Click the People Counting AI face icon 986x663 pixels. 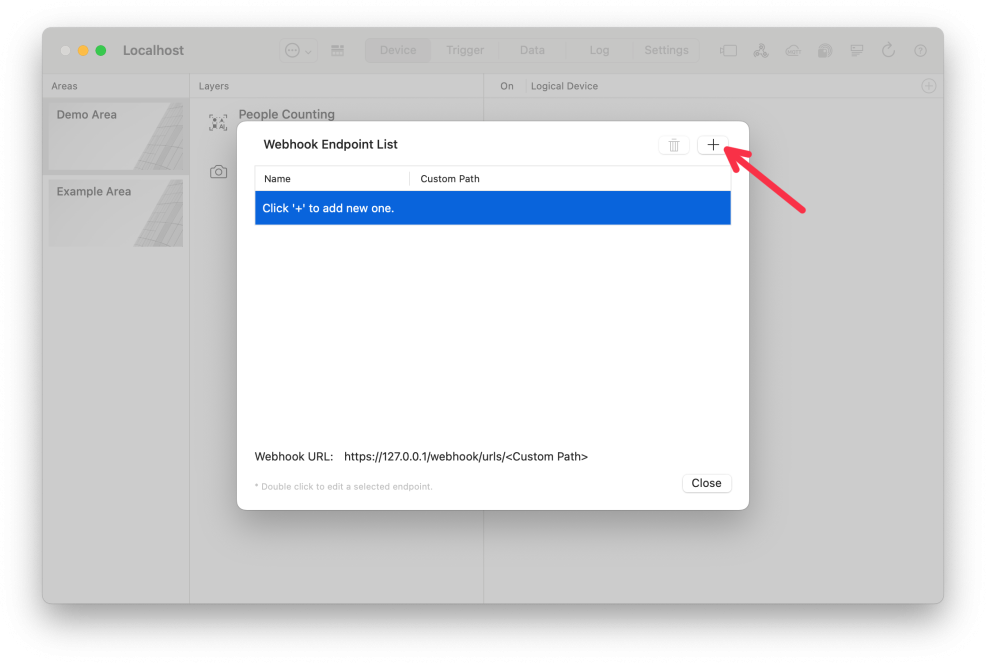click(218, 122)
